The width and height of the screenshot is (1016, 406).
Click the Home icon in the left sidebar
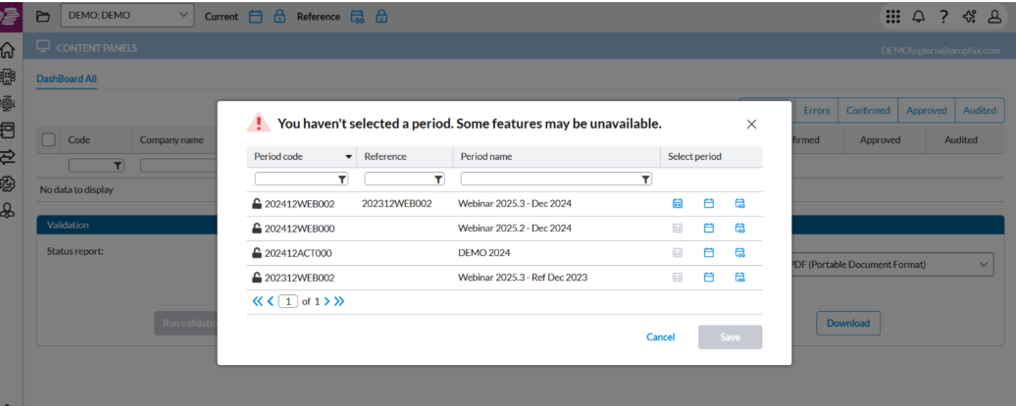point(10,50)
